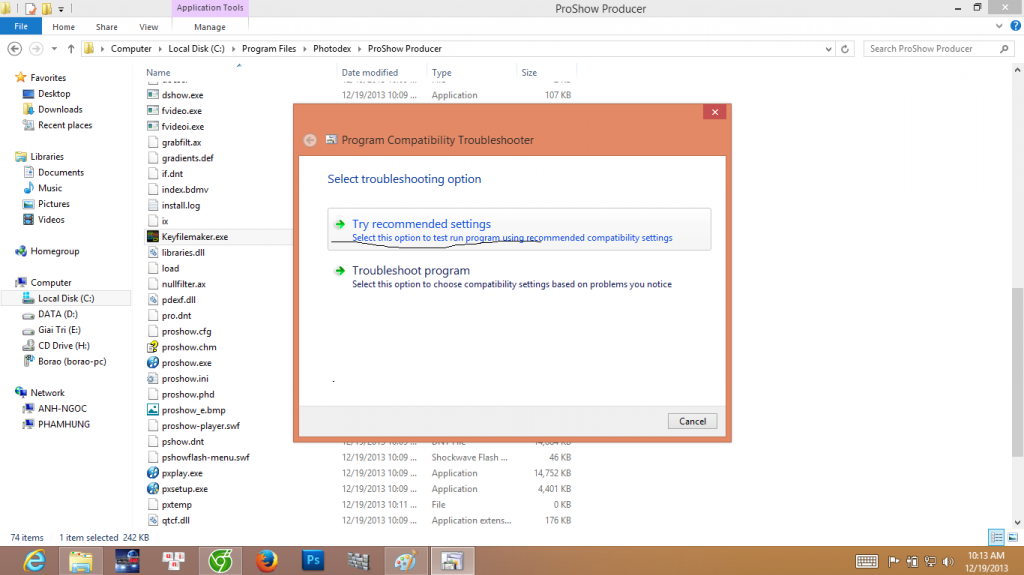Open Homegroup in the navigation pane
Screen dimensions: 1024x575
click(54, 251)
